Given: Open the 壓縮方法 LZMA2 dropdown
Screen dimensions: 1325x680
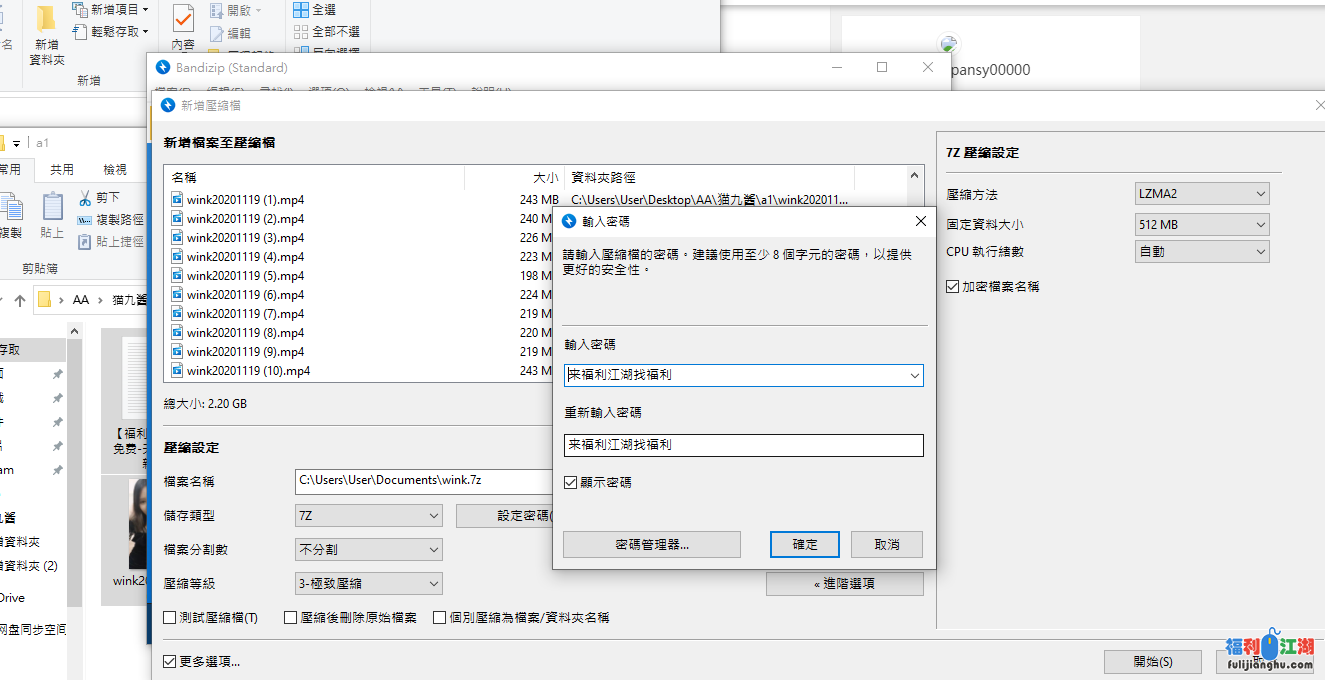Looking at the screenshot, I should pos(1202,194).
